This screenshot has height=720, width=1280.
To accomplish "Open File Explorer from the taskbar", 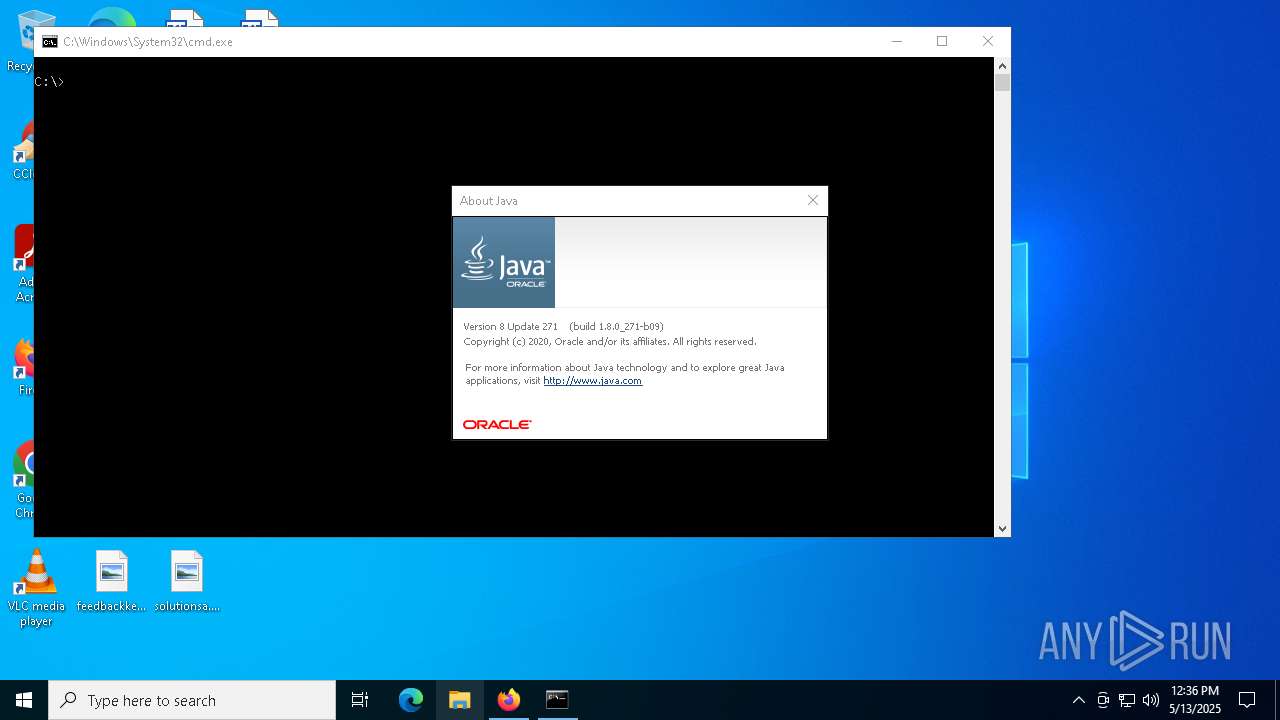I will pos(460,700).
